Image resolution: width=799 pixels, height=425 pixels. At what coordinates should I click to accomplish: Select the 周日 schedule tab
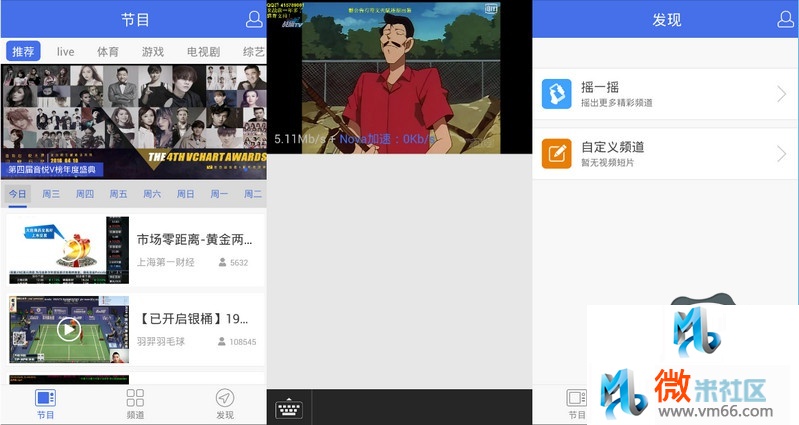click(185, 194)
